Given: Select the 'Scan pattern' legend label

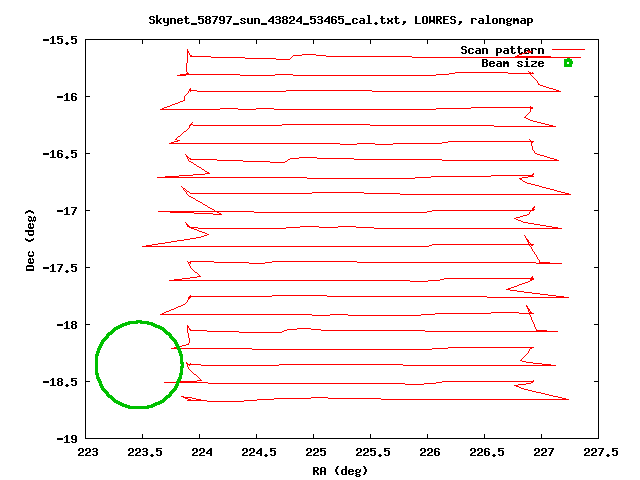Looking at the screenshot, I should pyautogui.click(x=502, y=50).
